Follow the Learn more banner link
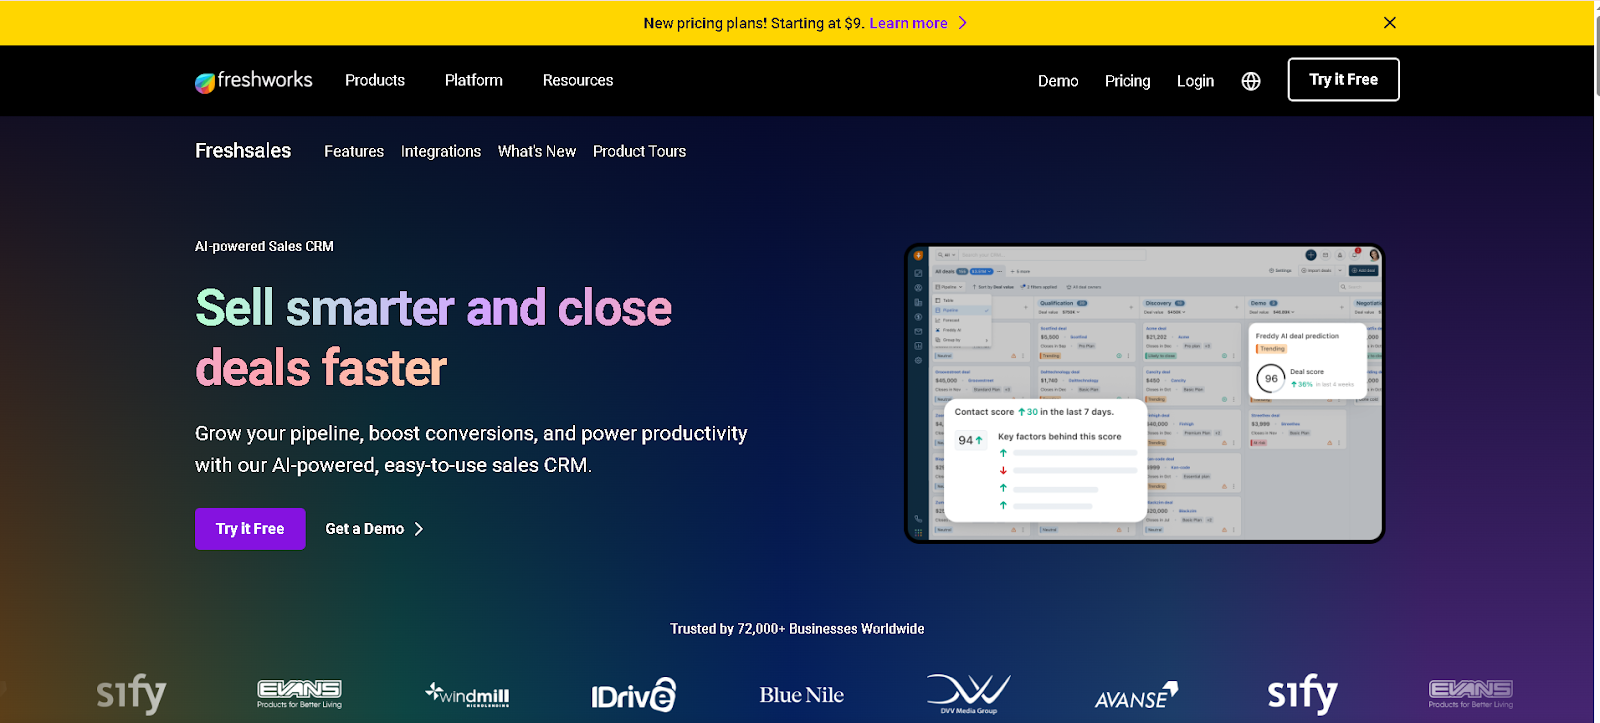This screenshot has width=1600, height=723. coord(908,23)
